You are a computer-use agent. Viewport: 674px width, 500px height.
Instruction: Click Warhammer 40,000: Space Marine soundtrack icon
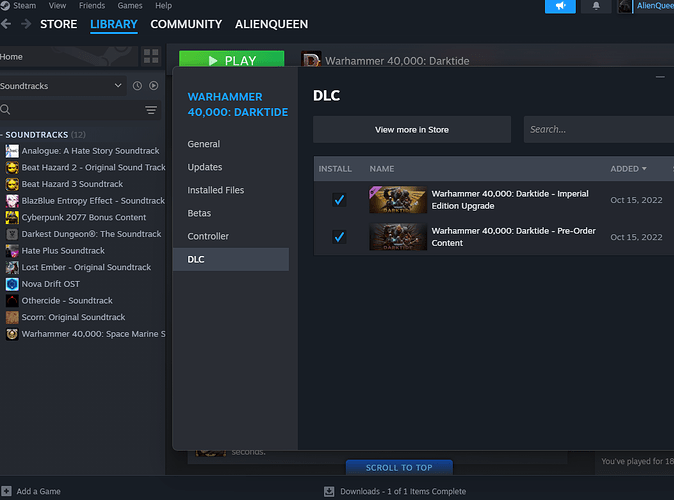[x=12, y=334]
